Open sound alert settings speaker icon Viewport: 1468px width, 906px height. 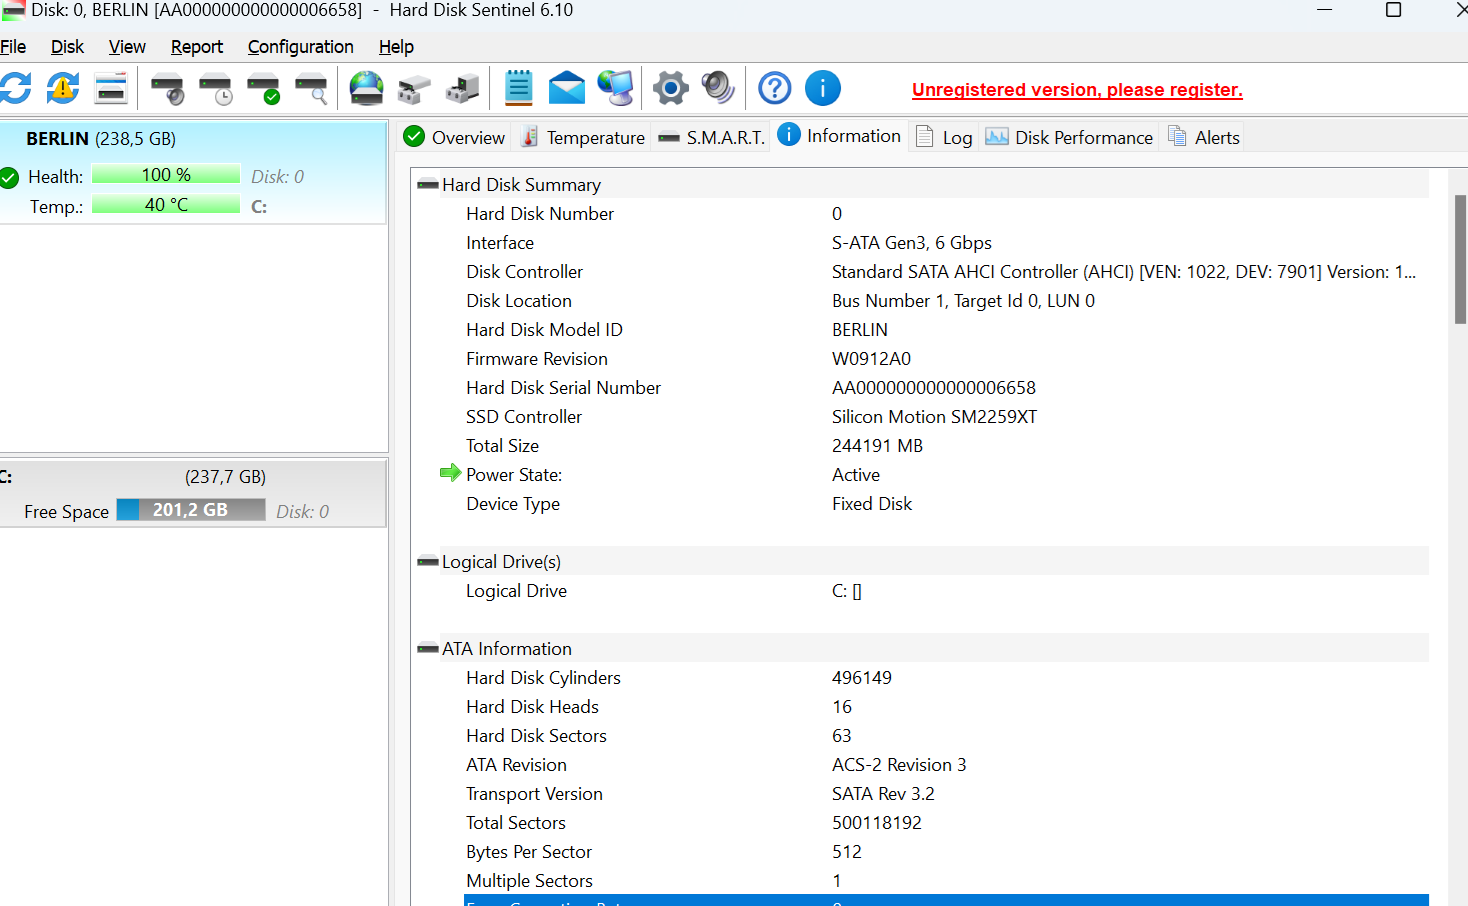coord(718,88)
